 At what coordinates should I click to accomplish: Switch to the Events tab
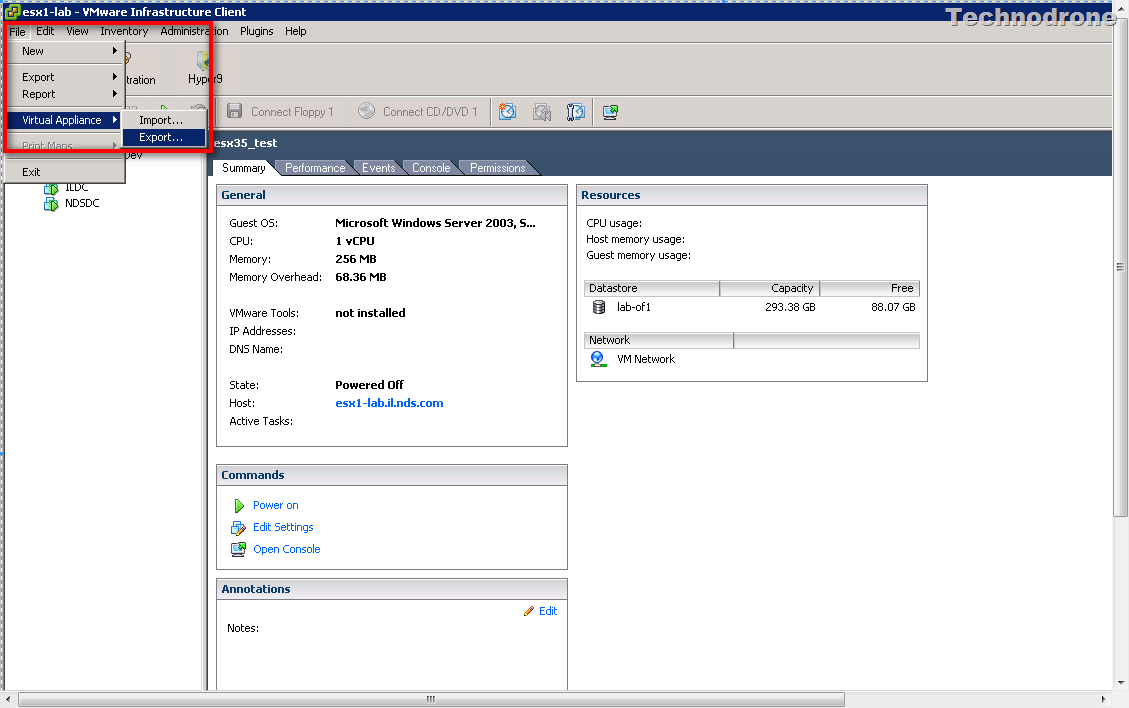point(378,168)
